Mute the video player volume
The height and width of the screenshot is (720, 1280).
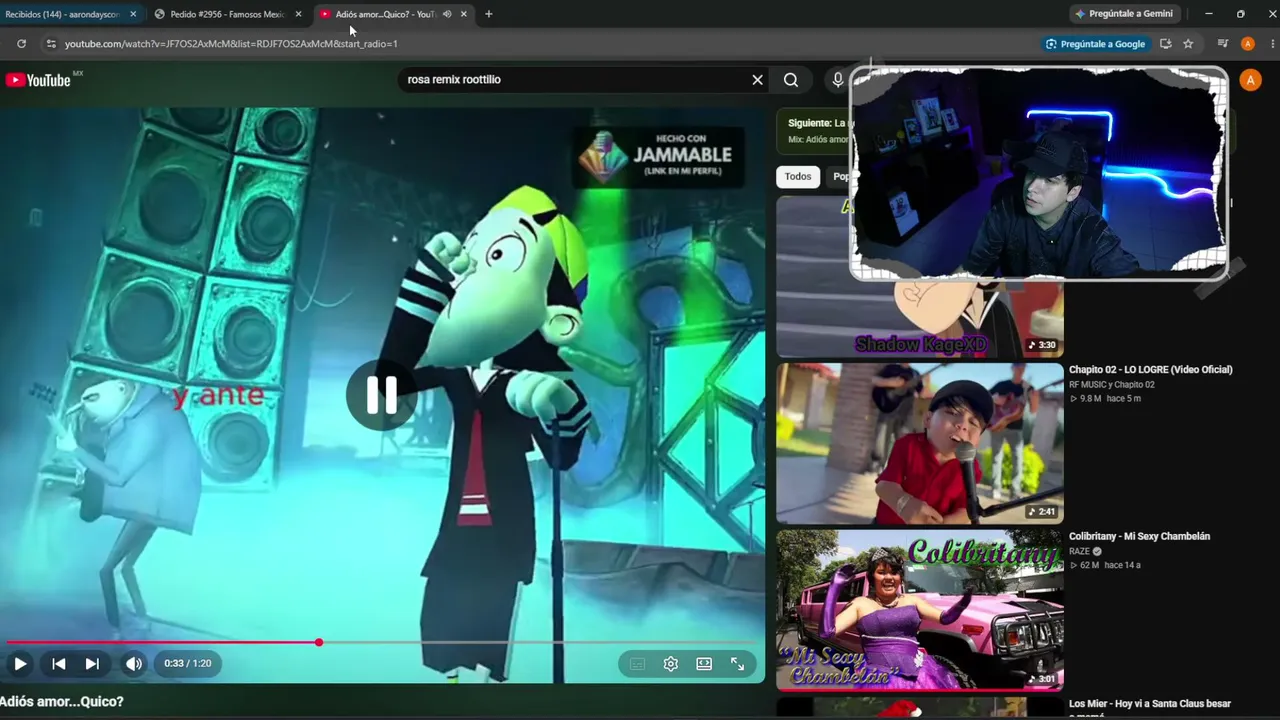tap(134, 663)
